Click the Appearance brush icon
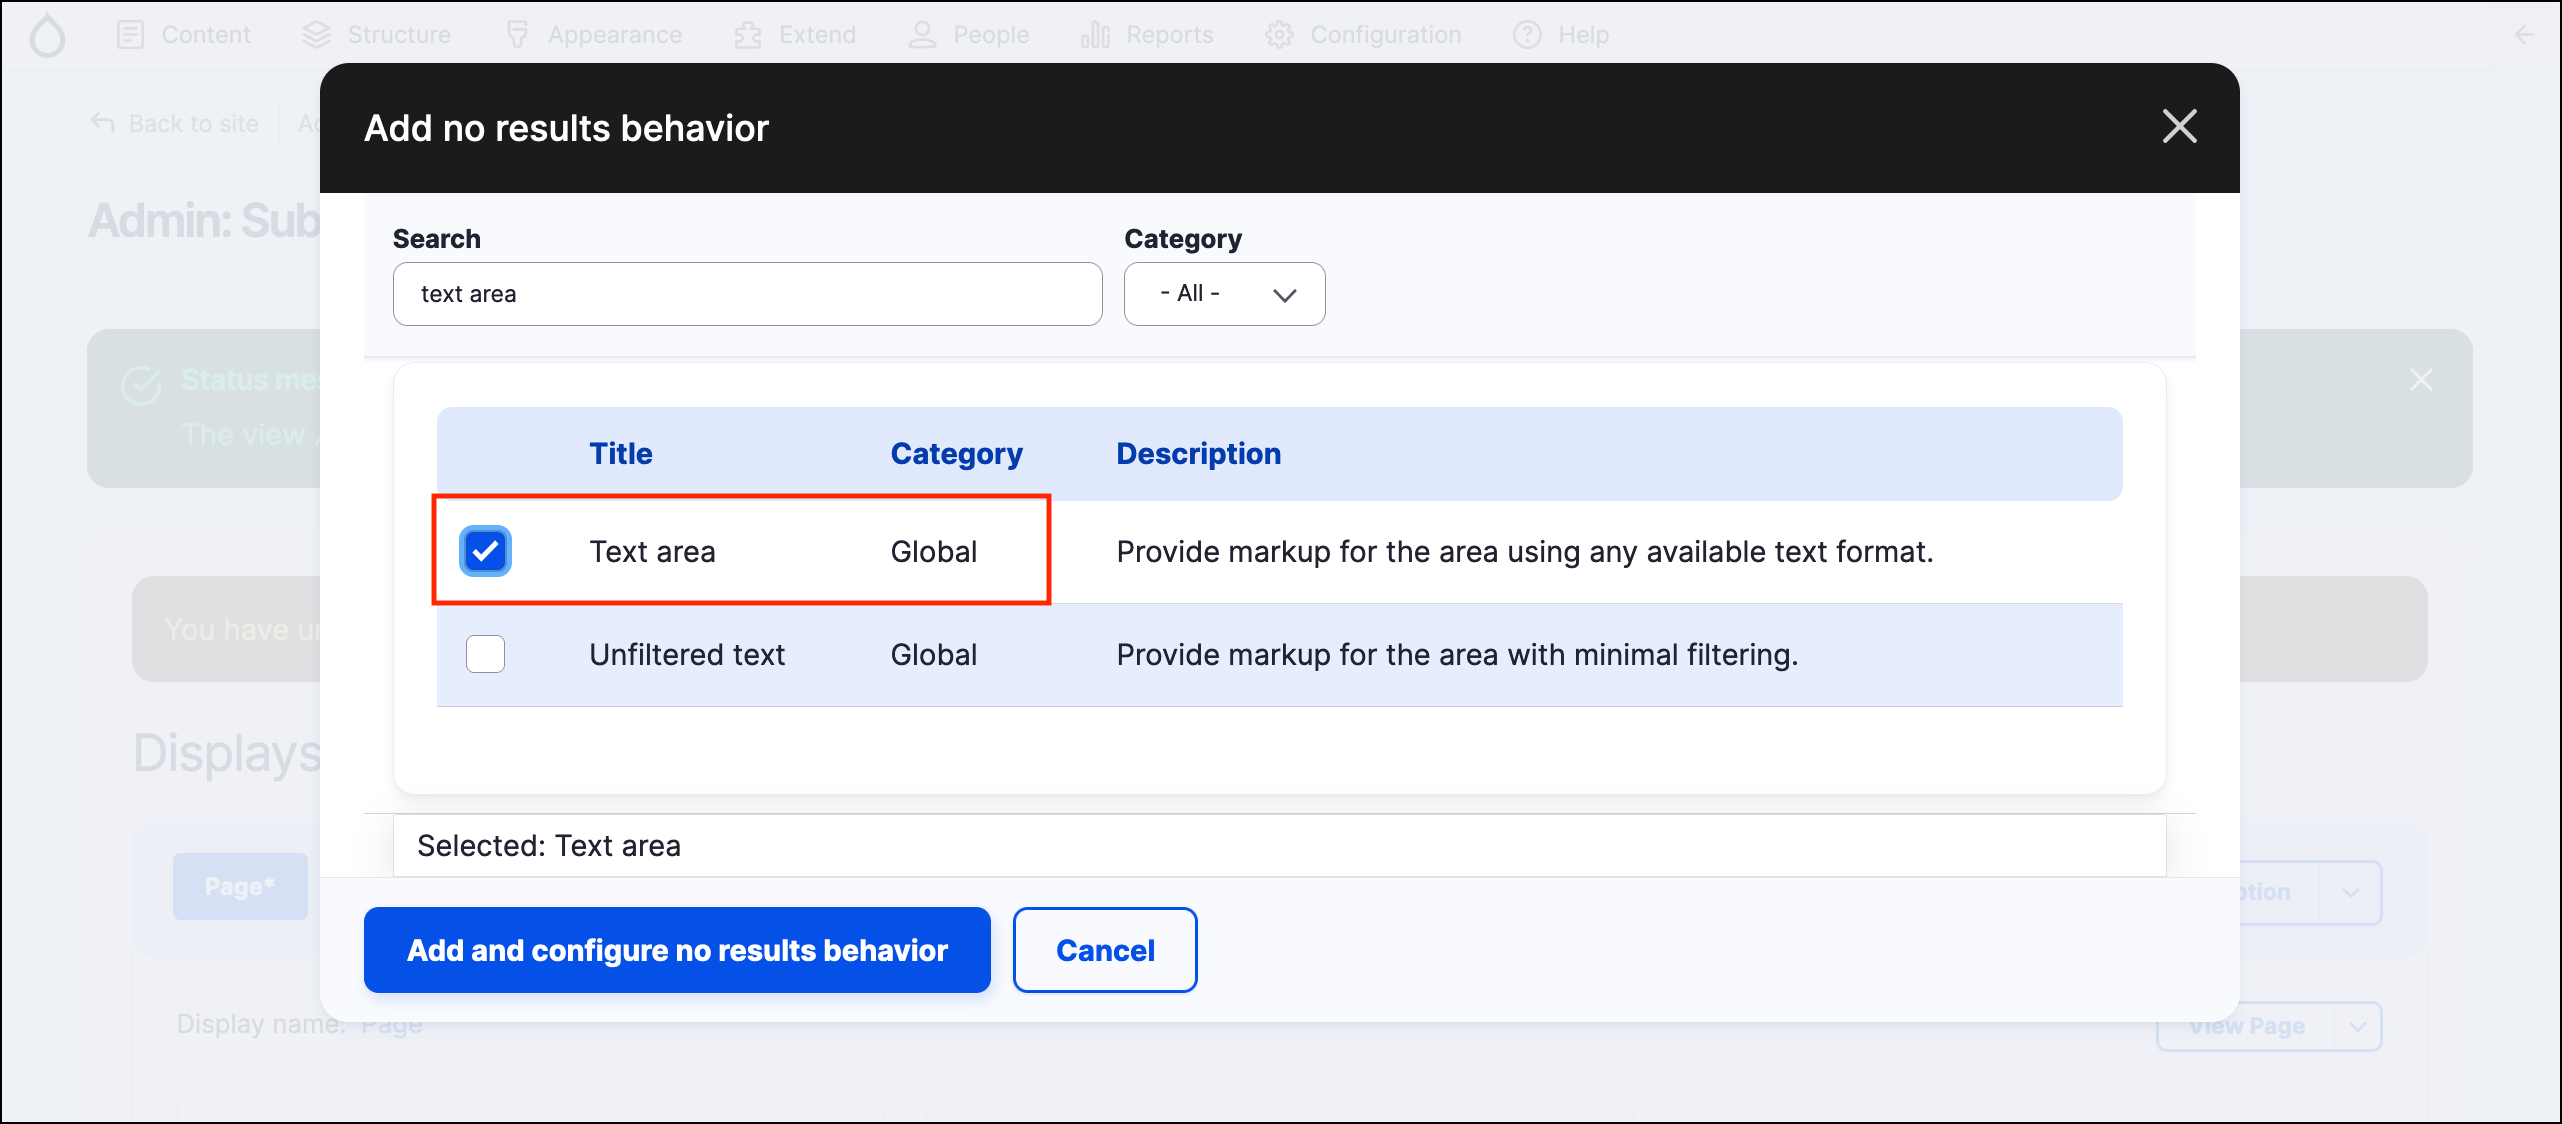 [x=517, y=35]
